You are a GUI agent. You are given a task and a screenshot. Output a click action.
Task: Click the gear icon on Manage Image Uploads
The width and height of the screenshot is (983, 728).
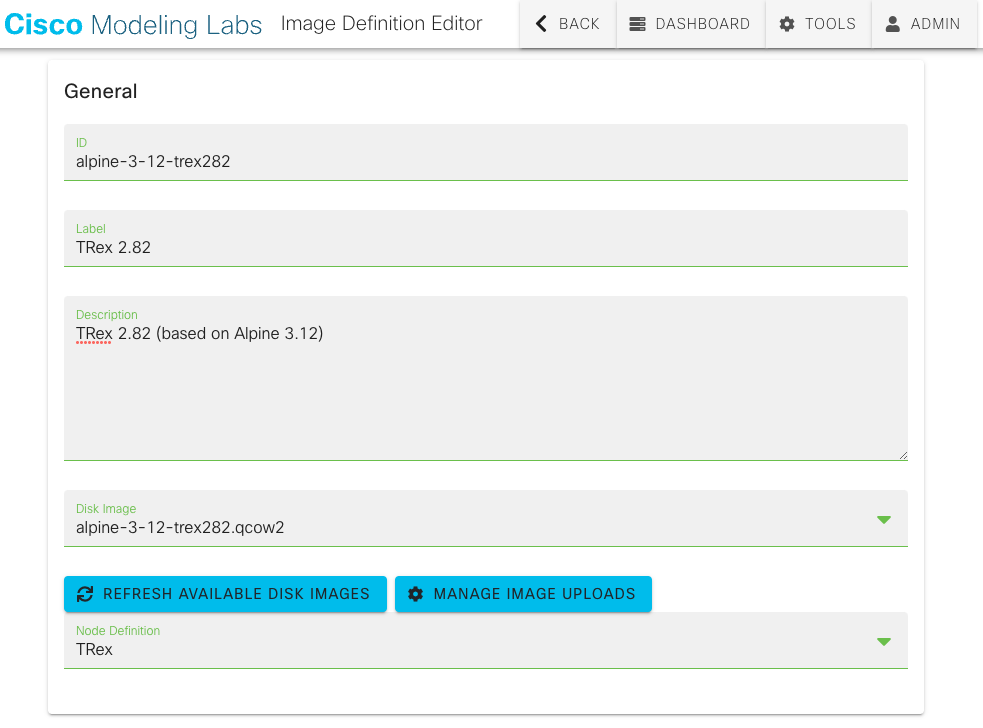click(416, 594)
